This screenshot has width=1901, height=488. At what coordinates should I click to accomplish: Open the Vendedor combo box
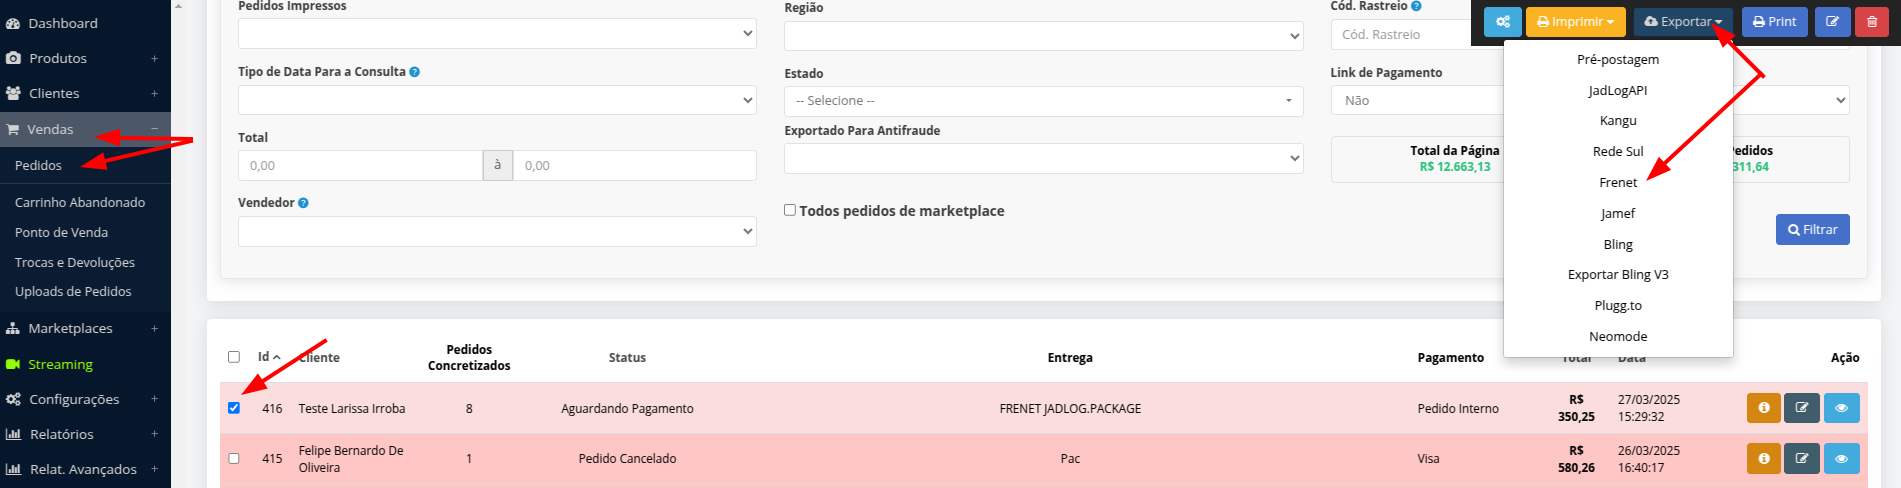496,231
